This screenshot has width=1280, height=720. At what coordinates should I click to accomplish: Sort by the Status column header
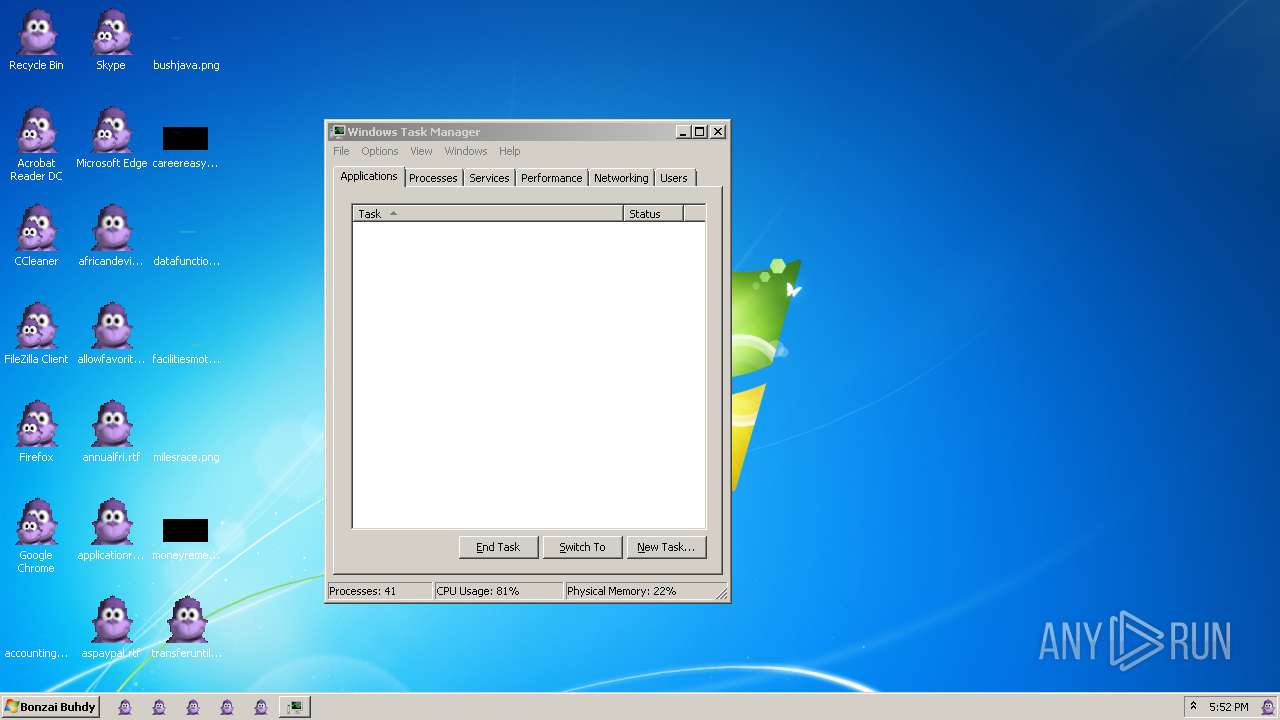coord(653,213)
